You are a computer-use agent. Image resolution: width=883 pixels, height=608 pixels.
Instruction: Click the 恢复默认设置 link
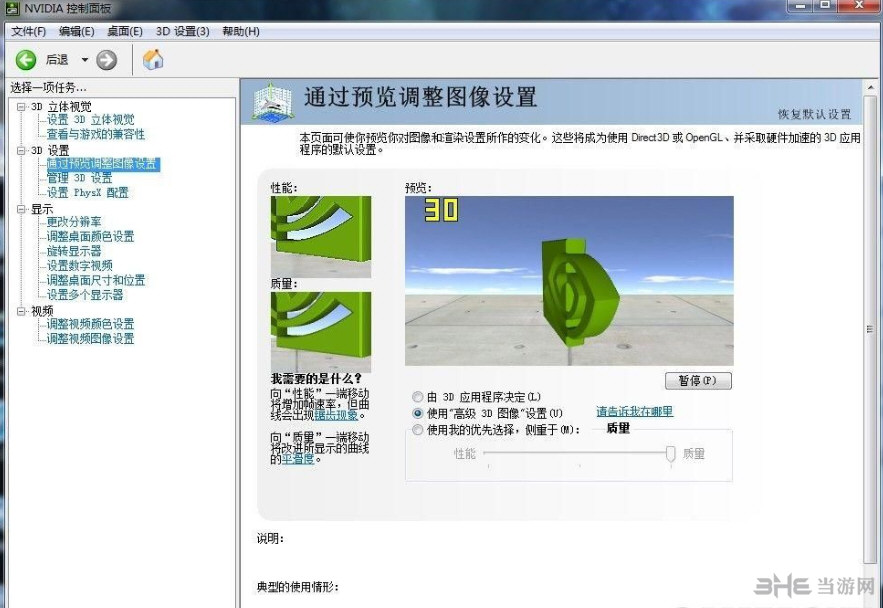[814, 114]
